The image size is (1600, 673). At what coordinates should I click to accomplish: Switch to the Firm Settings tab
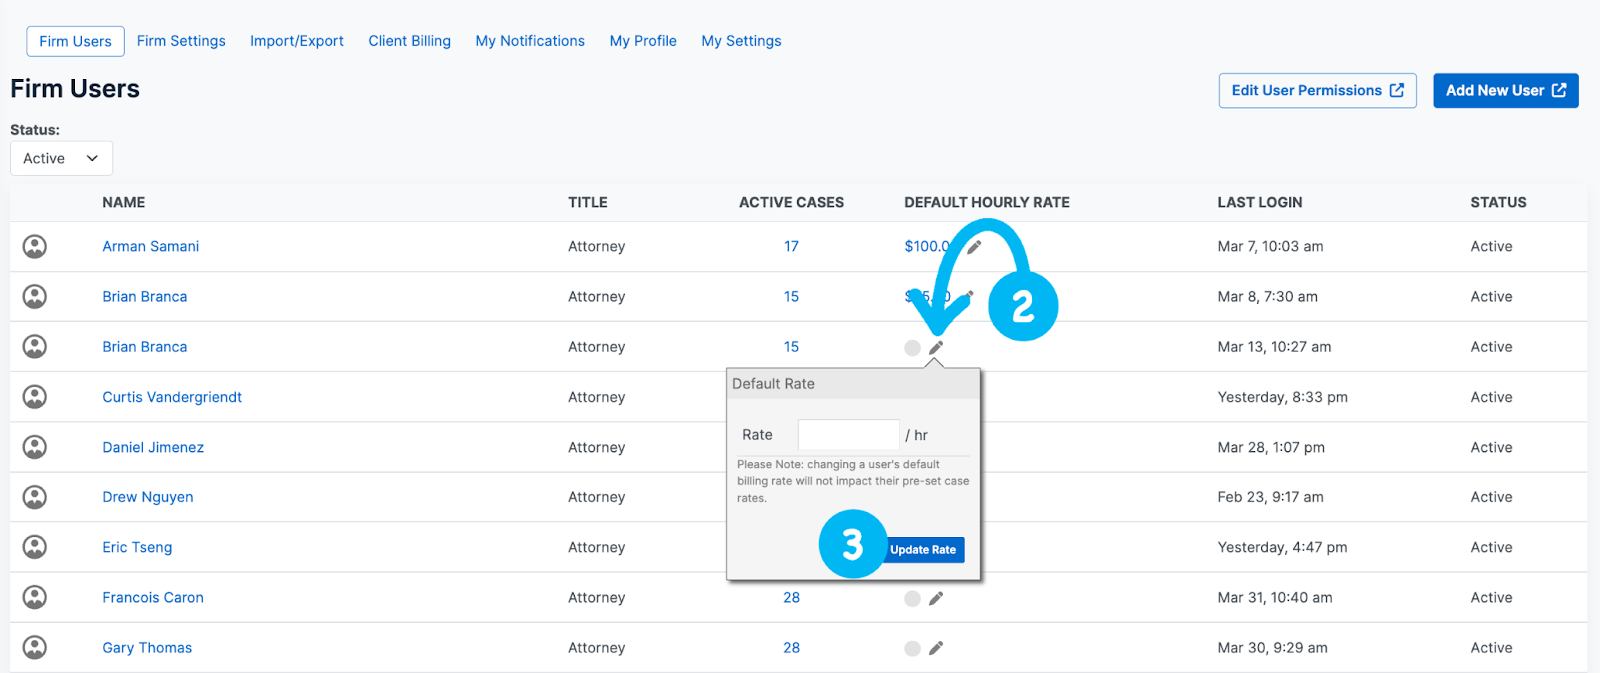click(181, 41)
